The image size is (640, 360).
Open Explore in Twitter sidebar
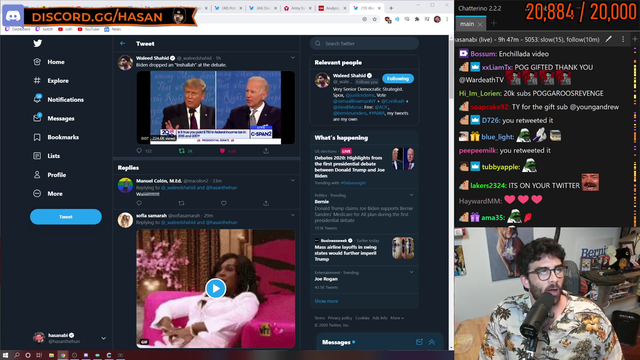51,81
